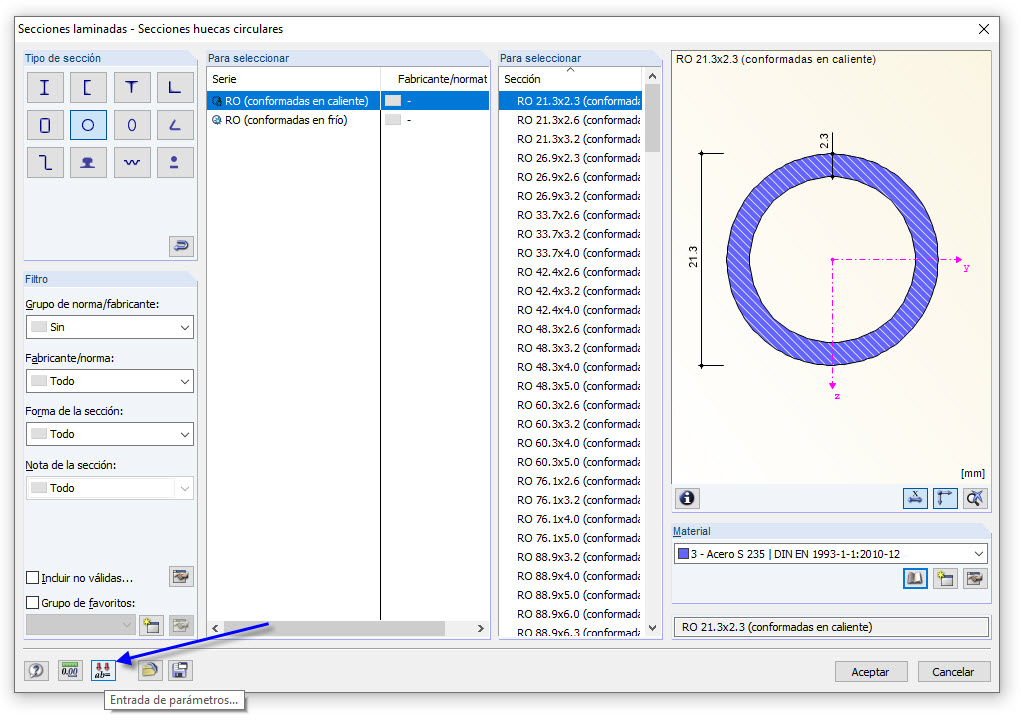Select the unequal angle section icon
The height and width of the screenshot is (721, 1021).
(175, 125)
